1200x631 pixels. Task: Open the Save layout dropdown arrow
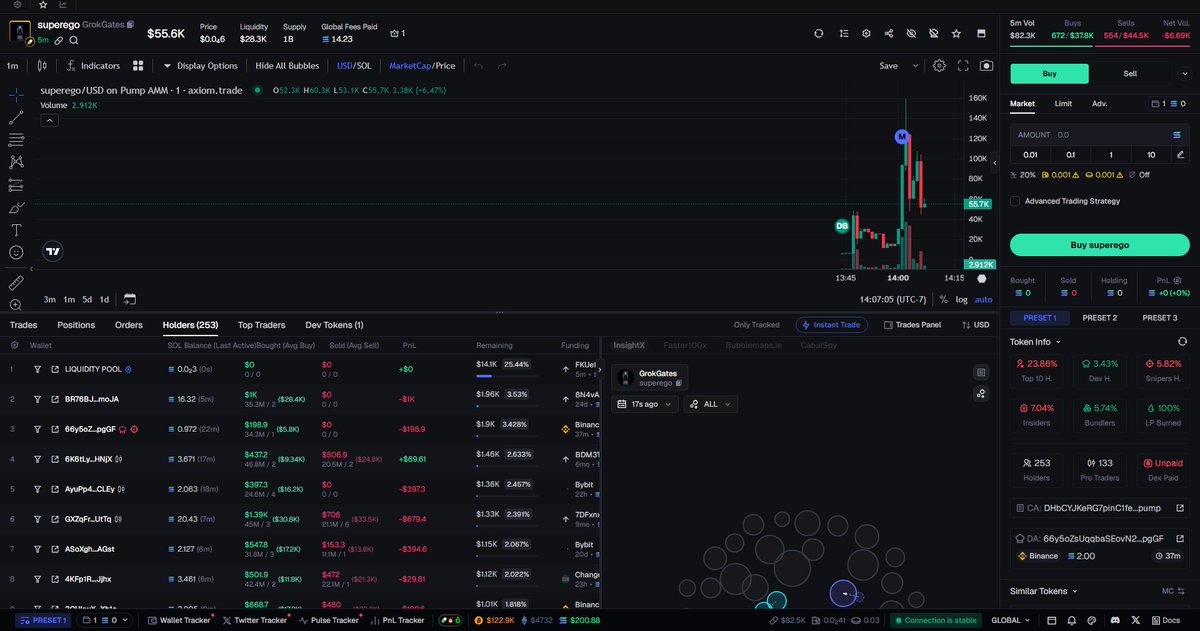(915, 66)
